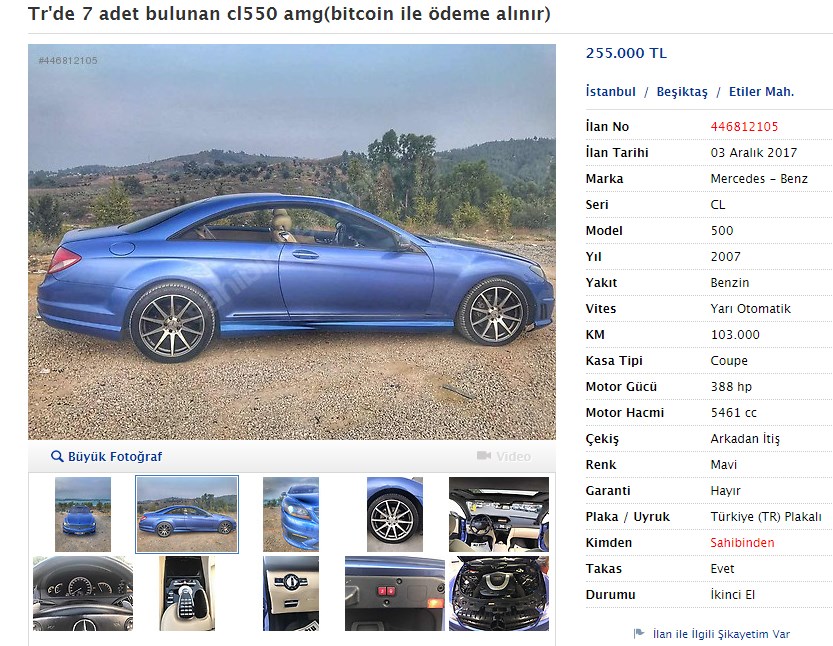This screenshot has width=833, height=646.
Task: Show the seat control switch thumbnail
Action: click(291, 593)
